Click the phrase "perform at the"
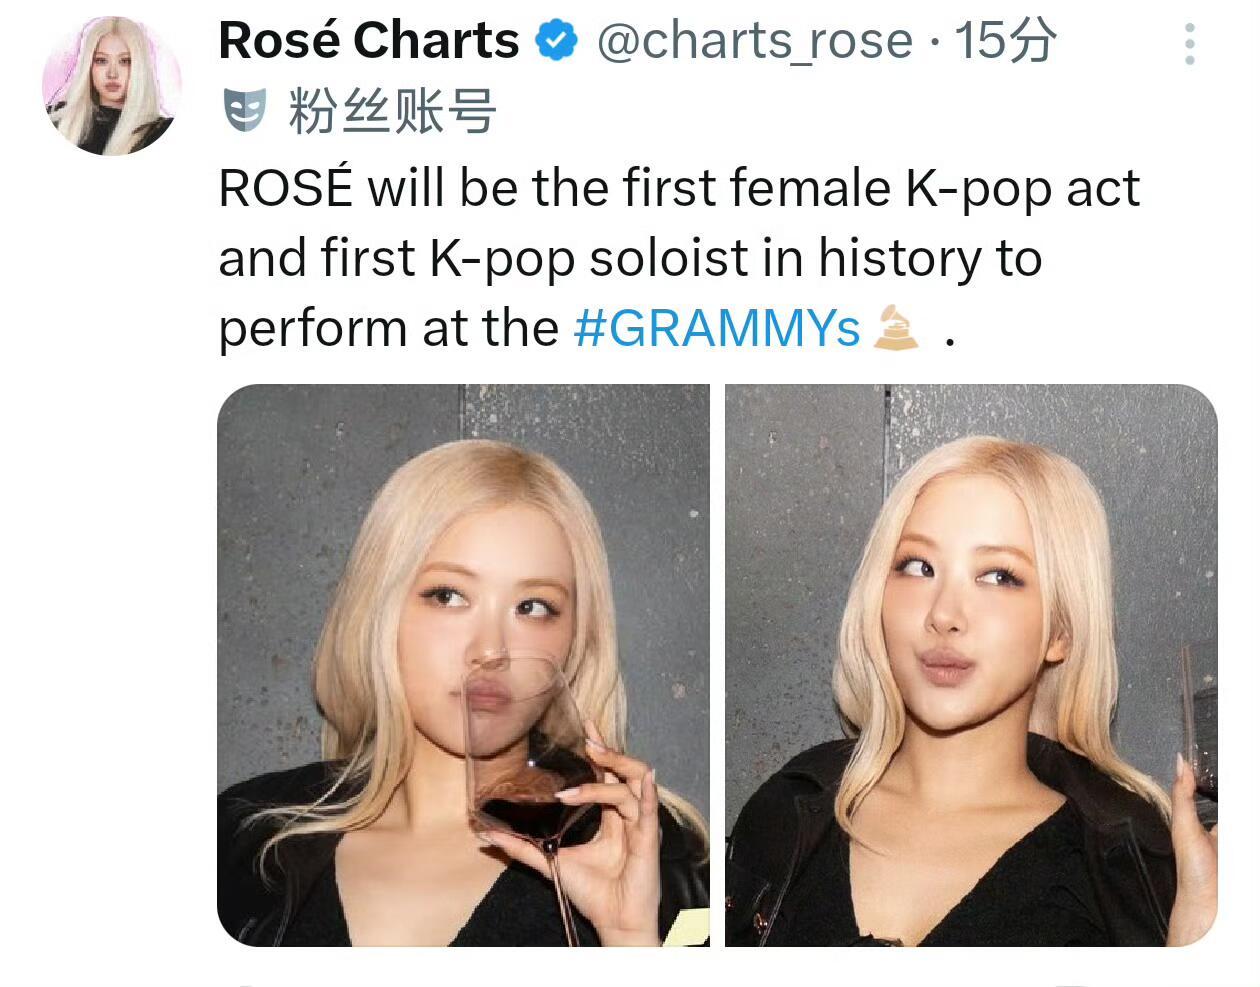This screenshot has height=987, width=1260. pyautogui.click(x=388, y=328)
